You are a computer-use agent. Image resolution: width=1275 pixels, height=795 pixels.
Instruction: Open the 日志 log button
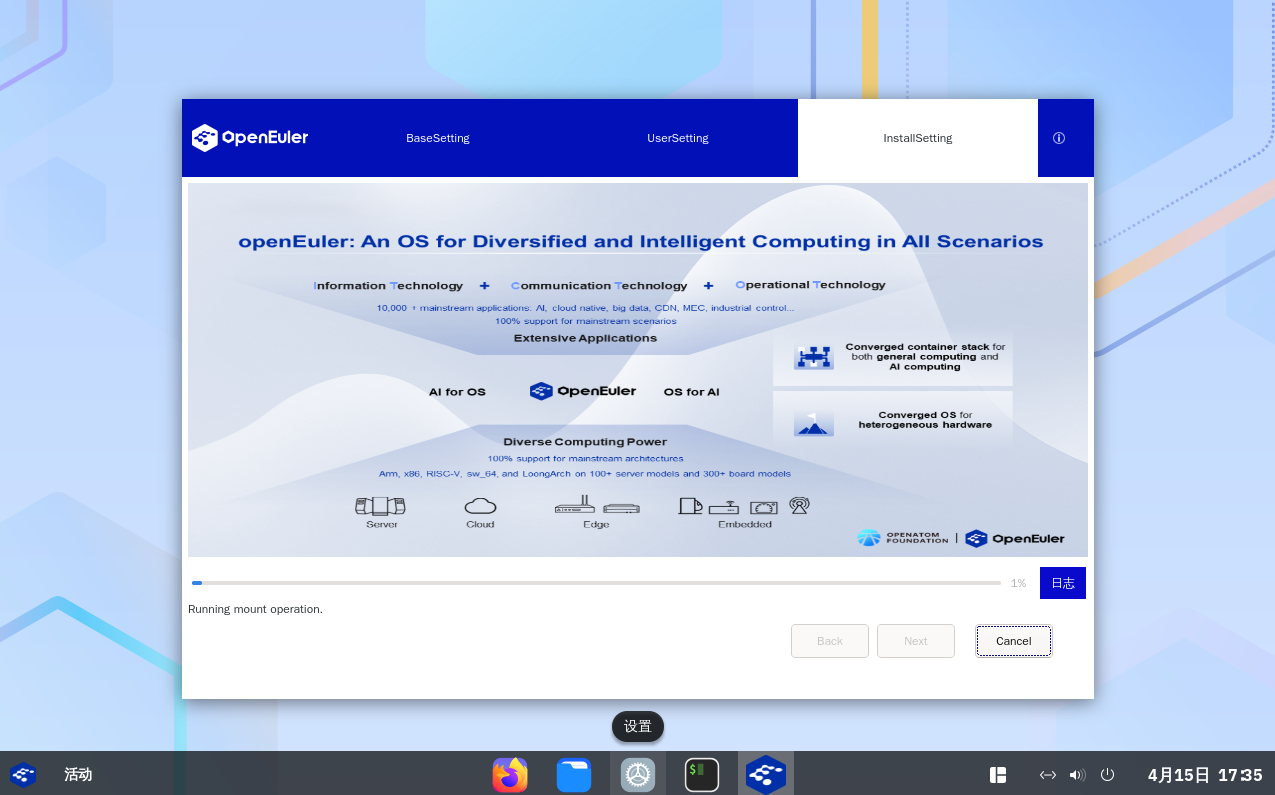click(1063, 583)
